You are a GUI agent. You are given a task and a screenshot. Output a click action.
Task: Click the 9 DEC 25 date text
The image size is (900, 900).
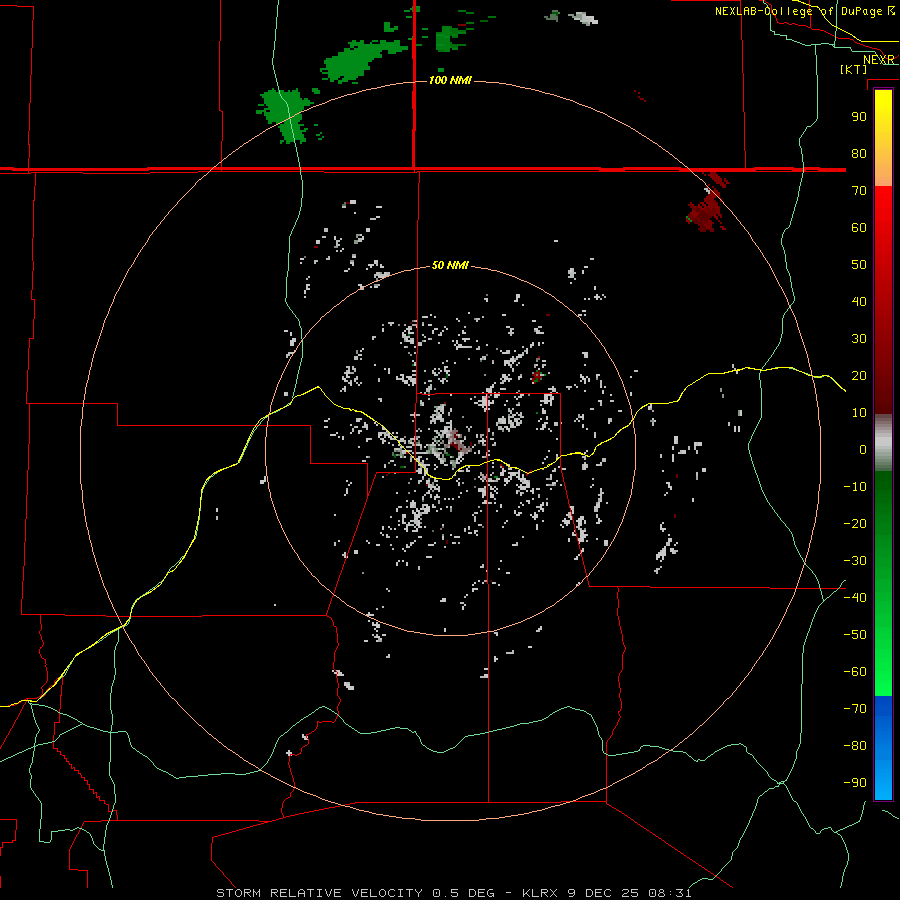[603, 893]
